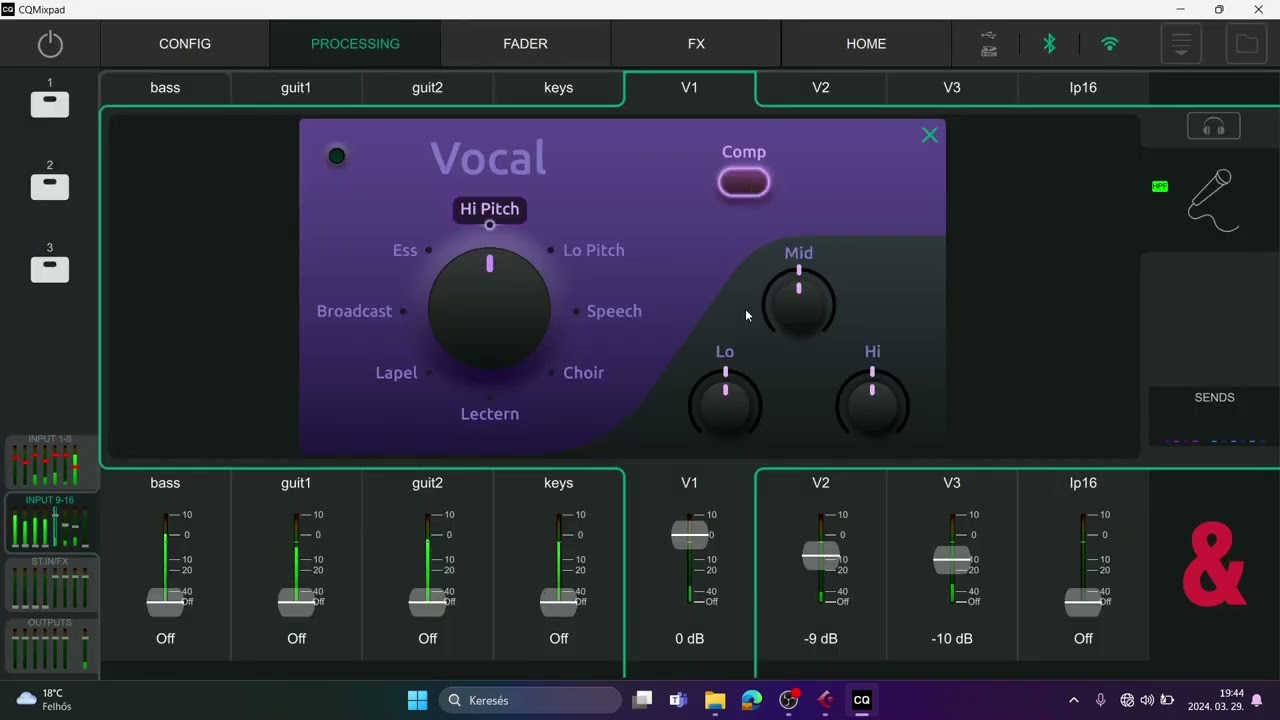Screen dimensions: 1280x720
Task: Open File Explorer from the taskbar
Action: pyautogui.click(x=715, y=700)
